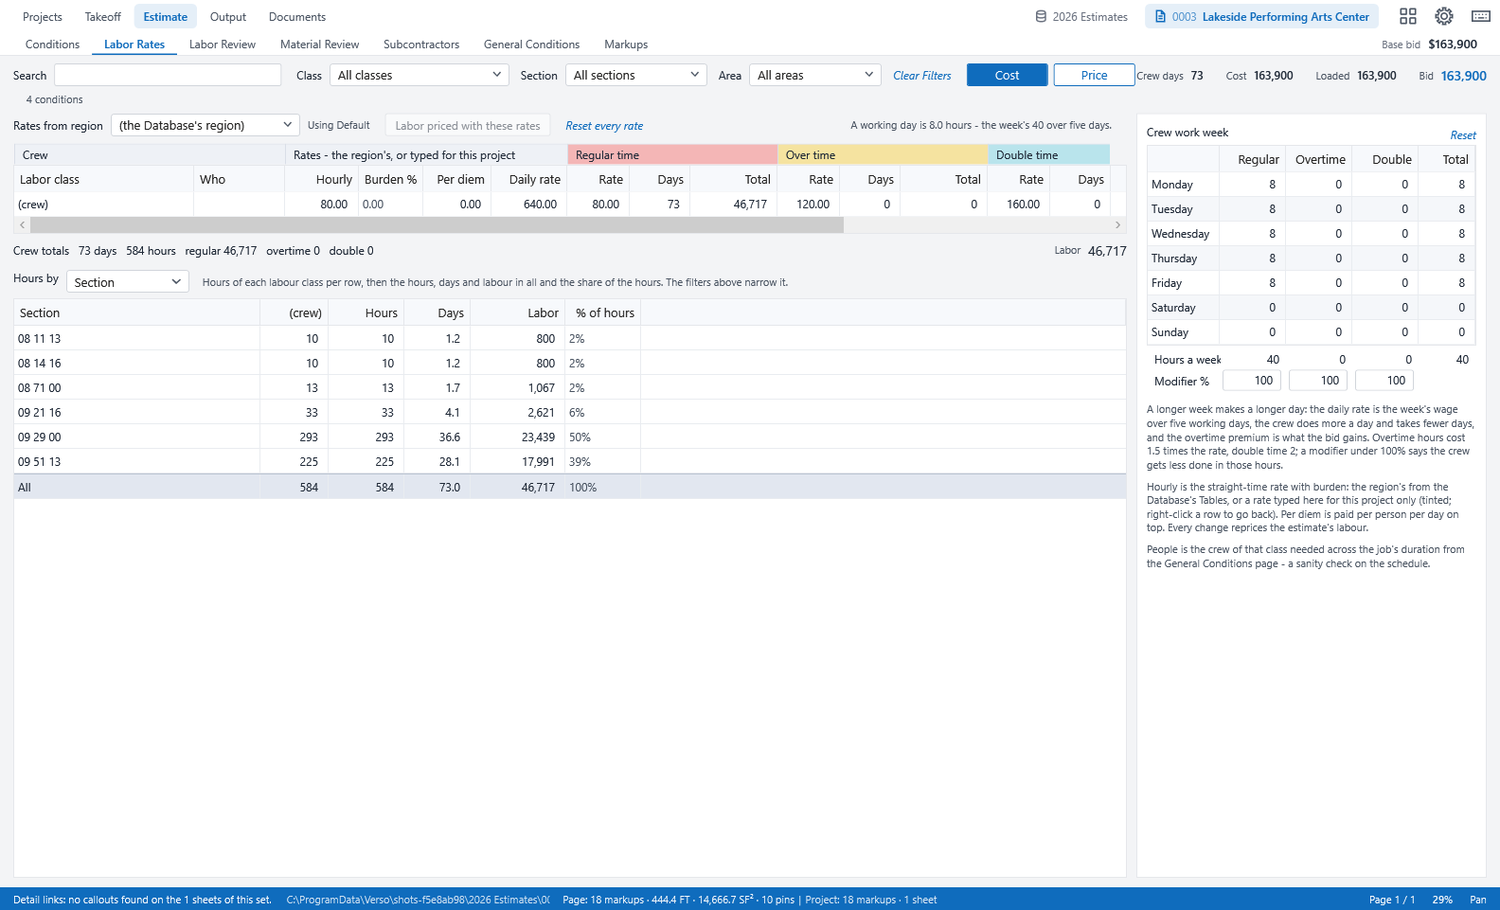1500x910 pixels.
Task: Open the Material Review tab
Action: (320, 44)
